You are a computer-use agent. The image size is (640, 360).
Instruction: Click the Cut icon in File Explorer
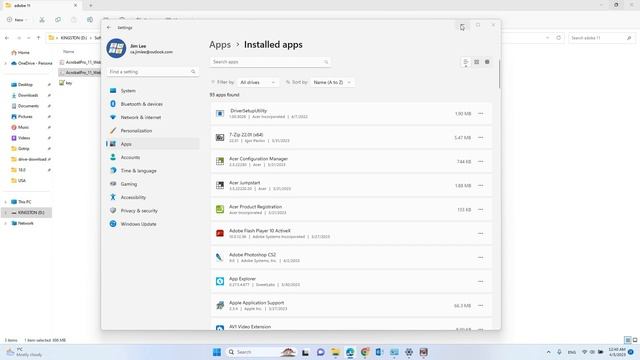(x=42, y=20)
